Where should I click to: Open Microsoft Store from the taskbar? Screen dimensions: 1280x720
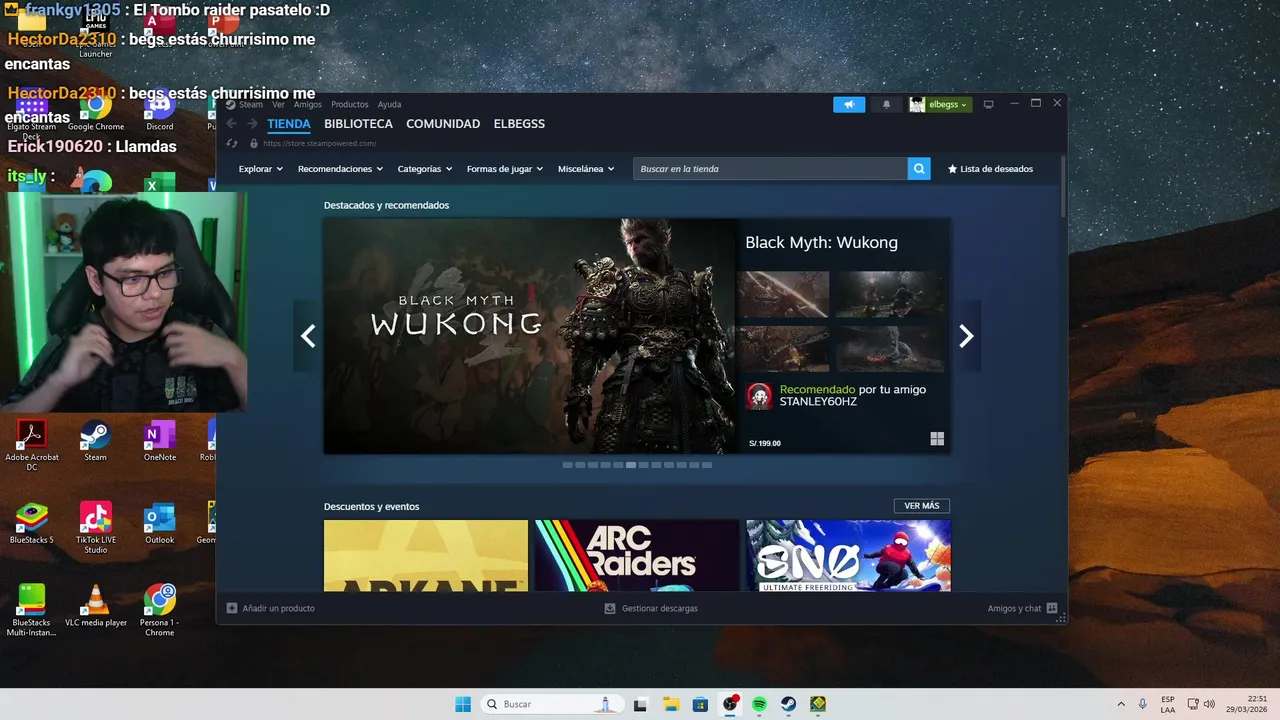[x=700, y=704]
